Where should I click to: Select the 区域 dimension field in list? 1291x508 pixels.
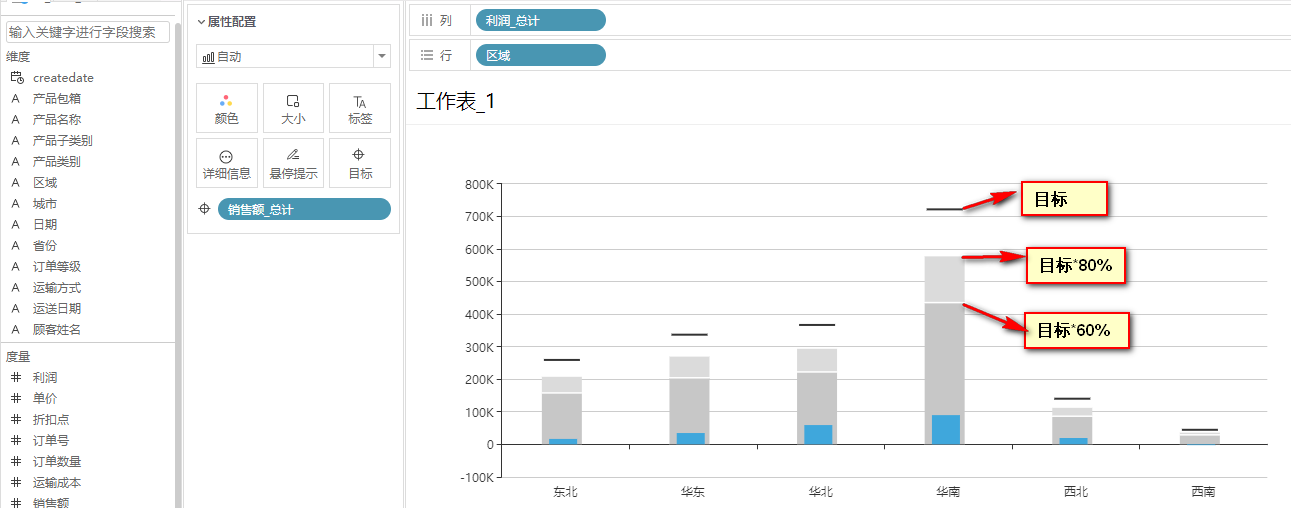45,182
